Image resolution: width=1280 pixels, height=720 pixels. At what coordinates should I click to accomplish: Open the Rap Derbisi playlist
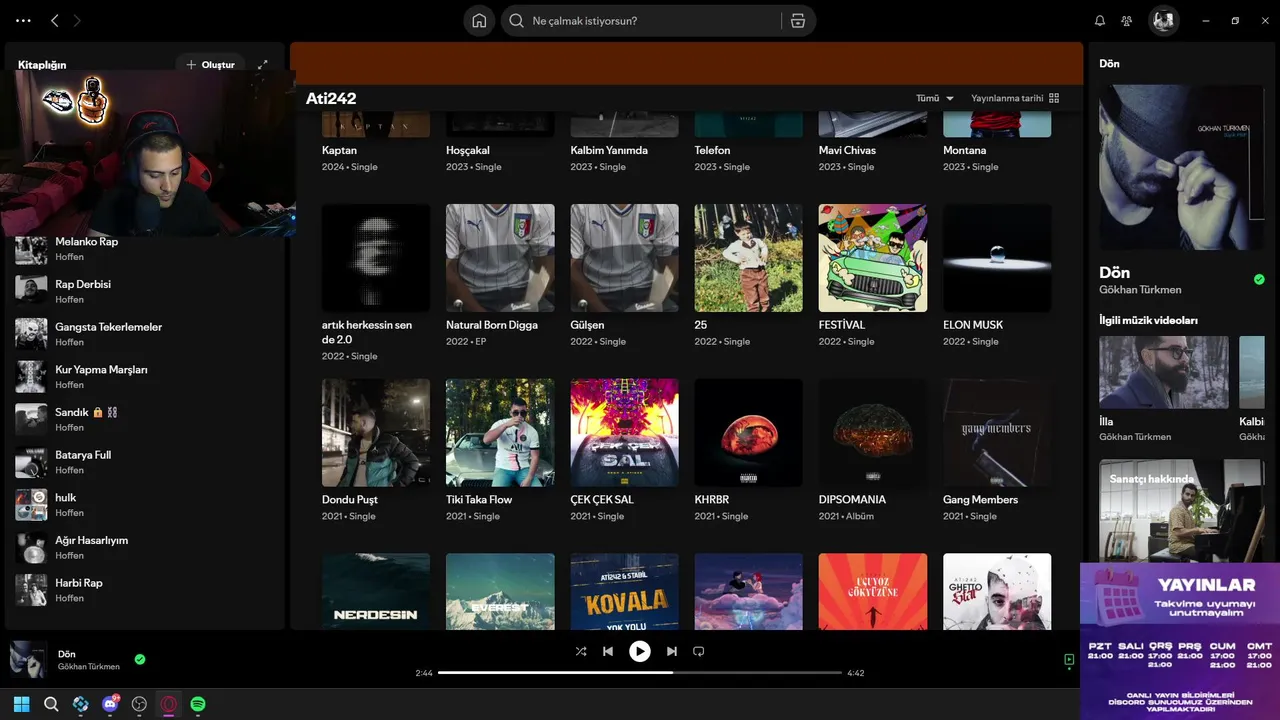[146, 291]
